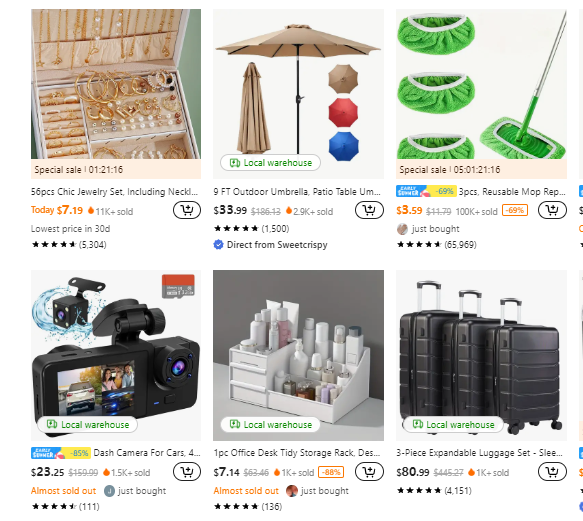This screenshot has width=583, height=521.
Task: Open the black luggage set image
Action: 481,356
